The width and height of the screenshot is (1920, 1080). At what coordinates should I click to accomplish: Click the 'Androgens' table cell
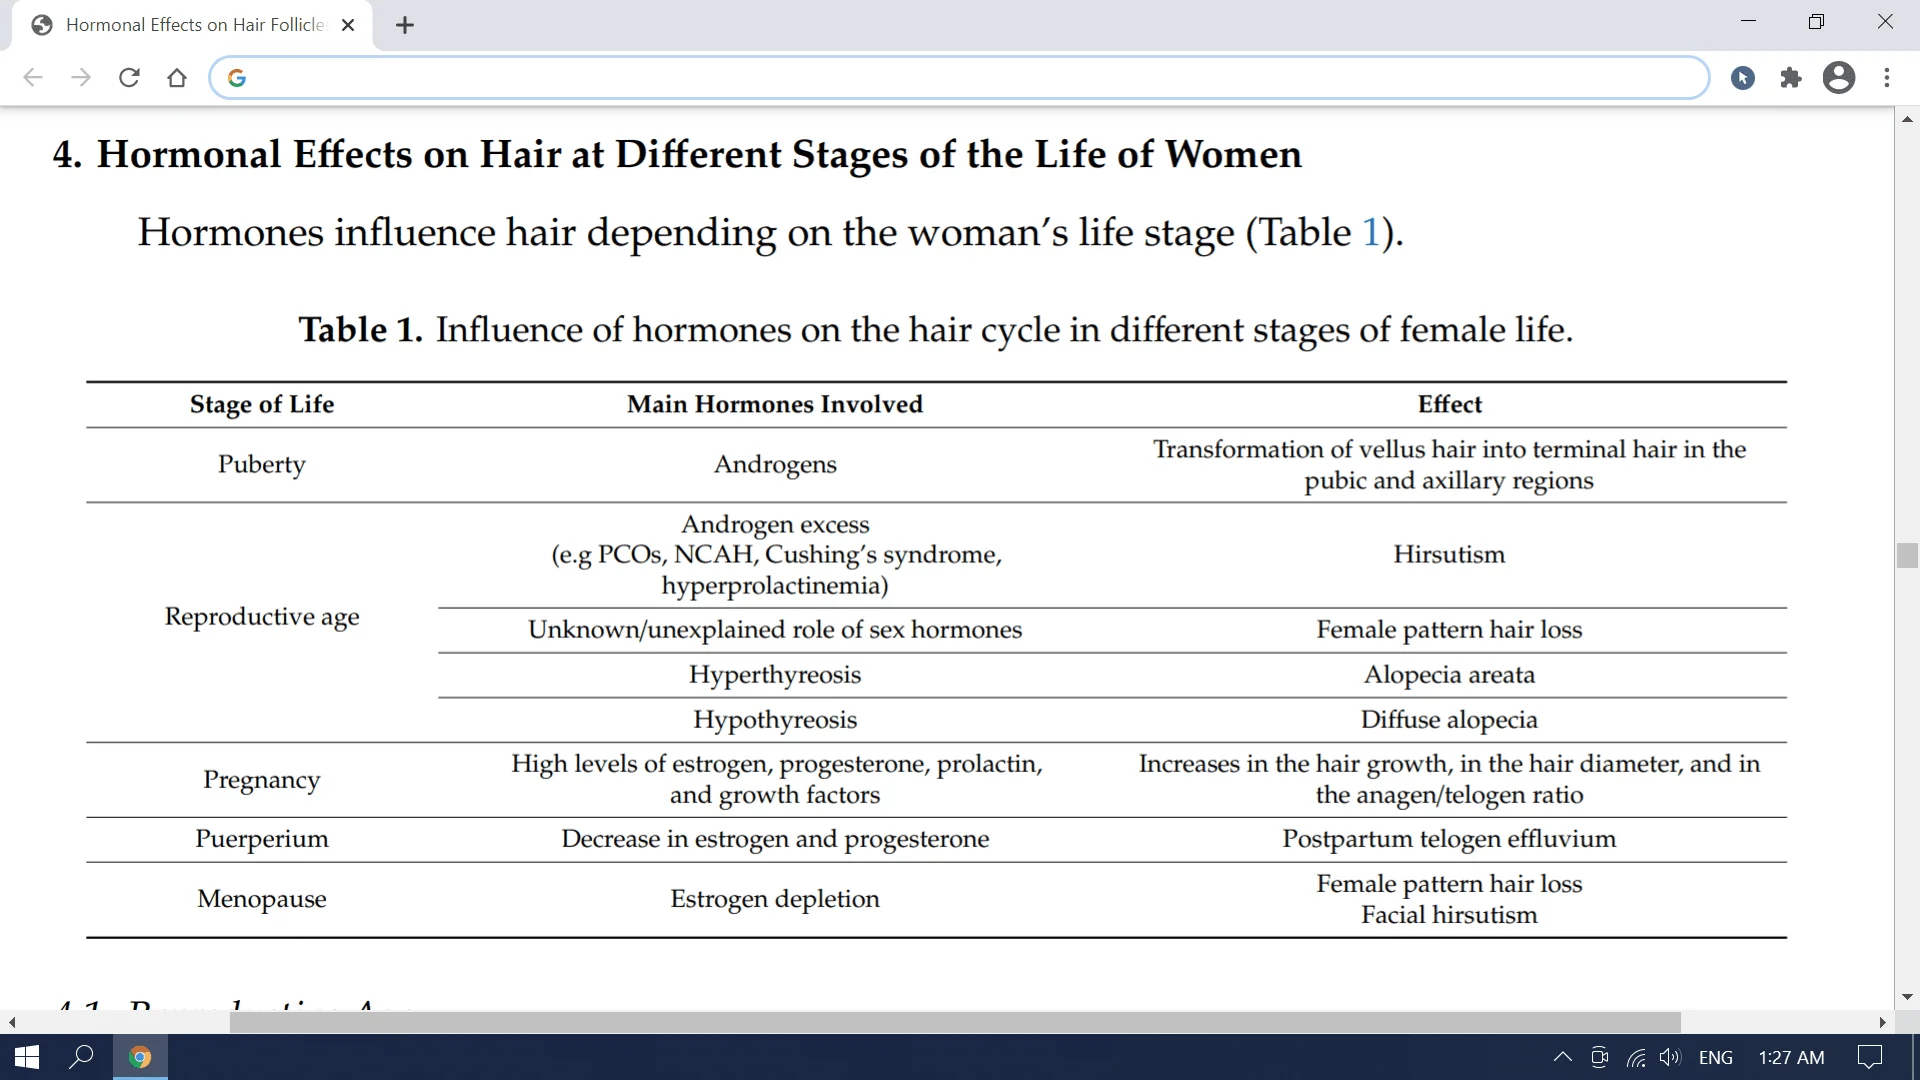click(775, 465)
